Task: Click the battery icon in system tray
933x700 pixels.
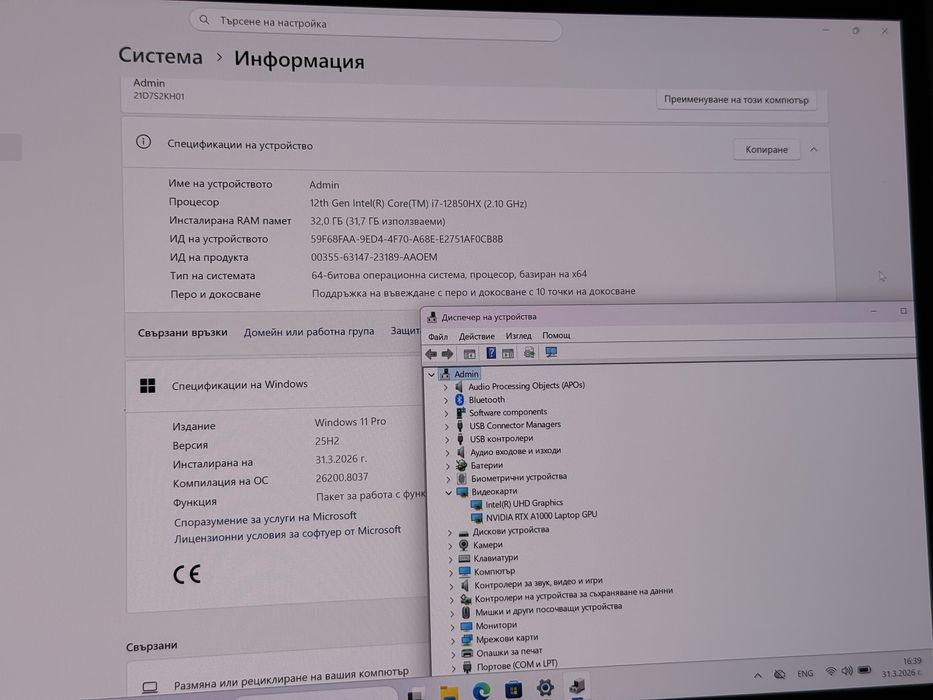Action: tap(865, 670)
